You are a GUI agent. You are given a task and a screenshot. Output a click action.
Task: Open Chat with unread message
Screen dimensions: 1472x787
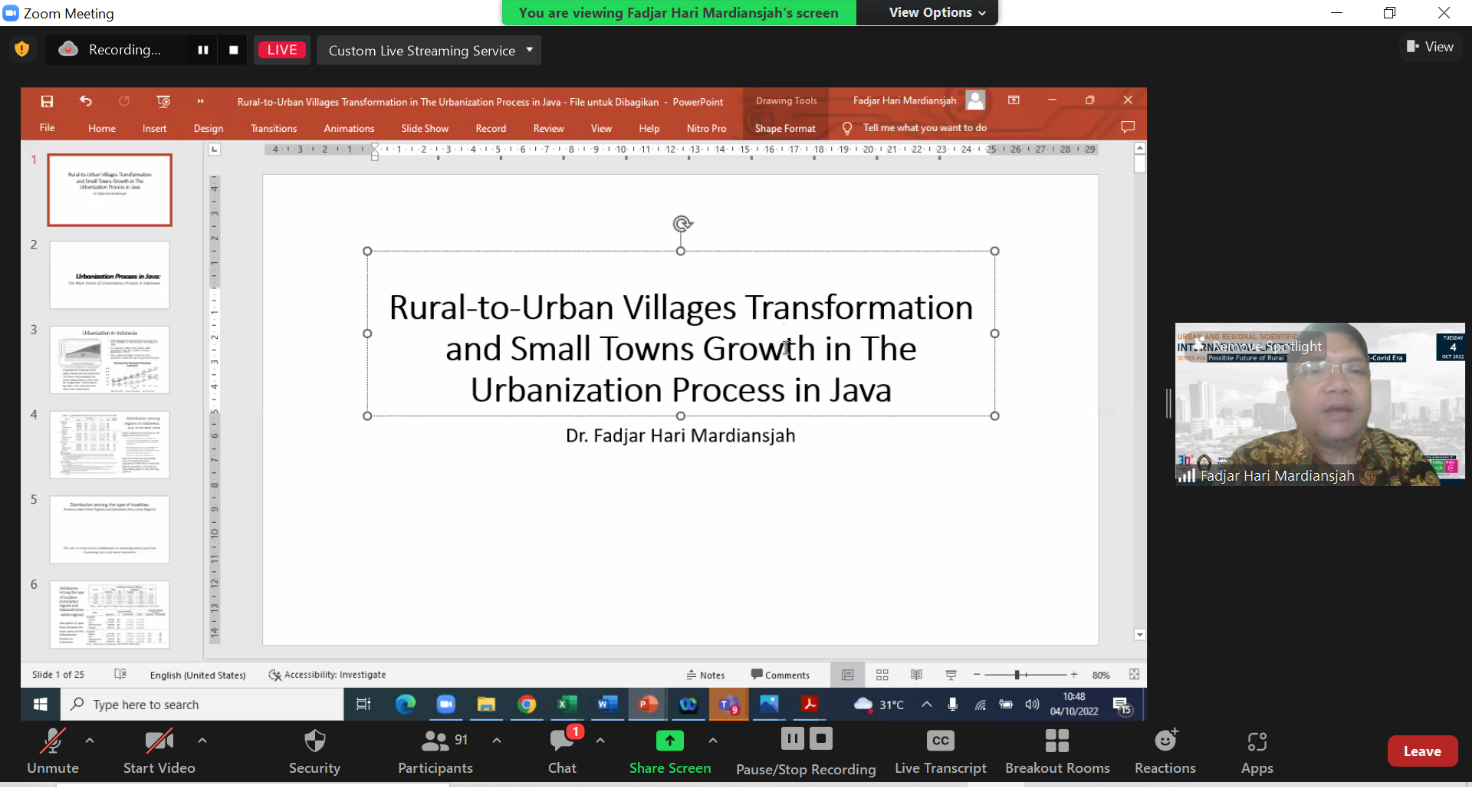tap(562, 751)
